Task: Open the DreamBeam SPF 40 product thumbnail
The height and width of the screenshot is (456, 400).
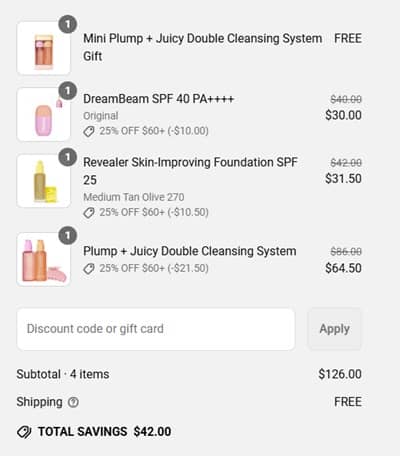Action: click(44, 114)
